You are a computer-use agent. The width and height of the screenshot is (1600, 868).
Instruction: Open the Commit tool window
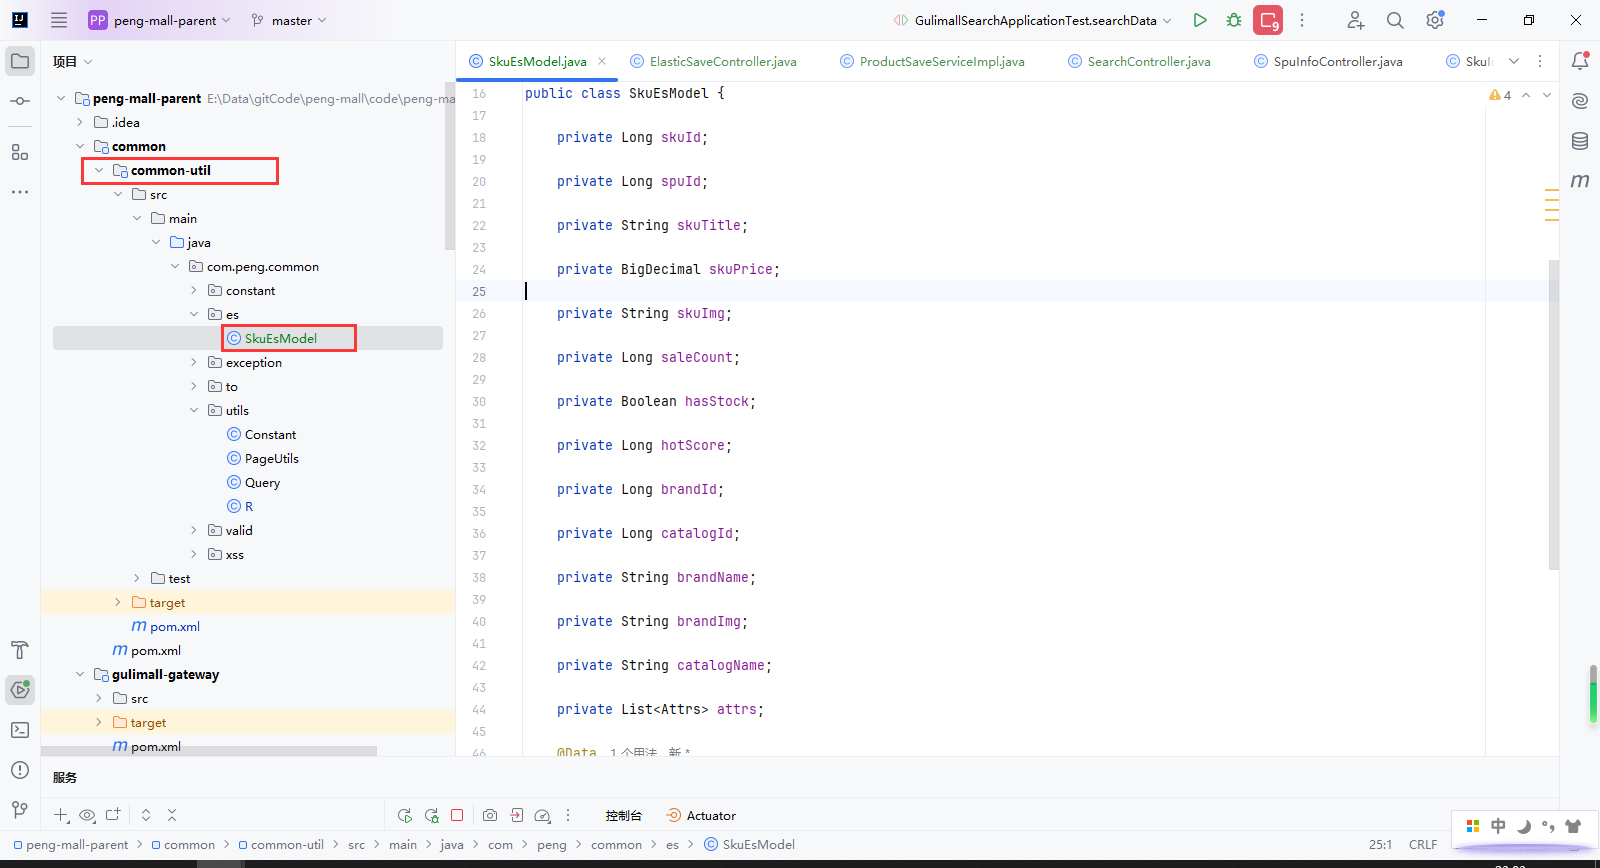click(20, 102)
